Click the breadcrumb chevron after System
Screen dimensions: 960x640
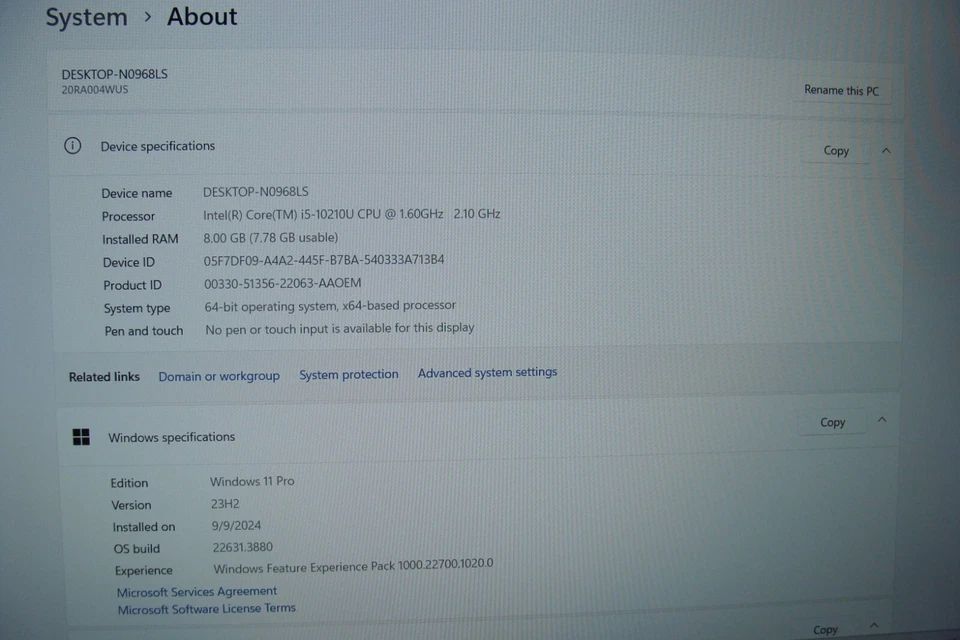148,17
